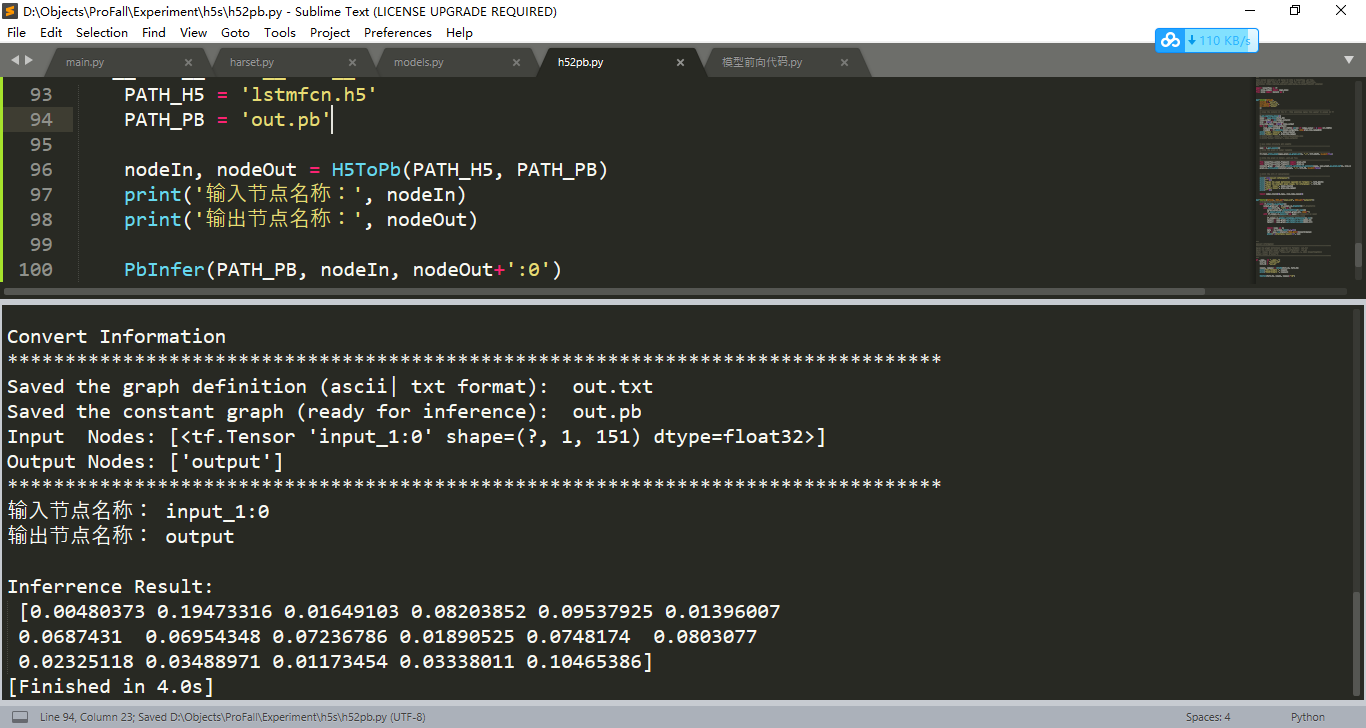Click the out.txt file name in output
This screenshot has height=728, width=1366.
click(613, 387)
